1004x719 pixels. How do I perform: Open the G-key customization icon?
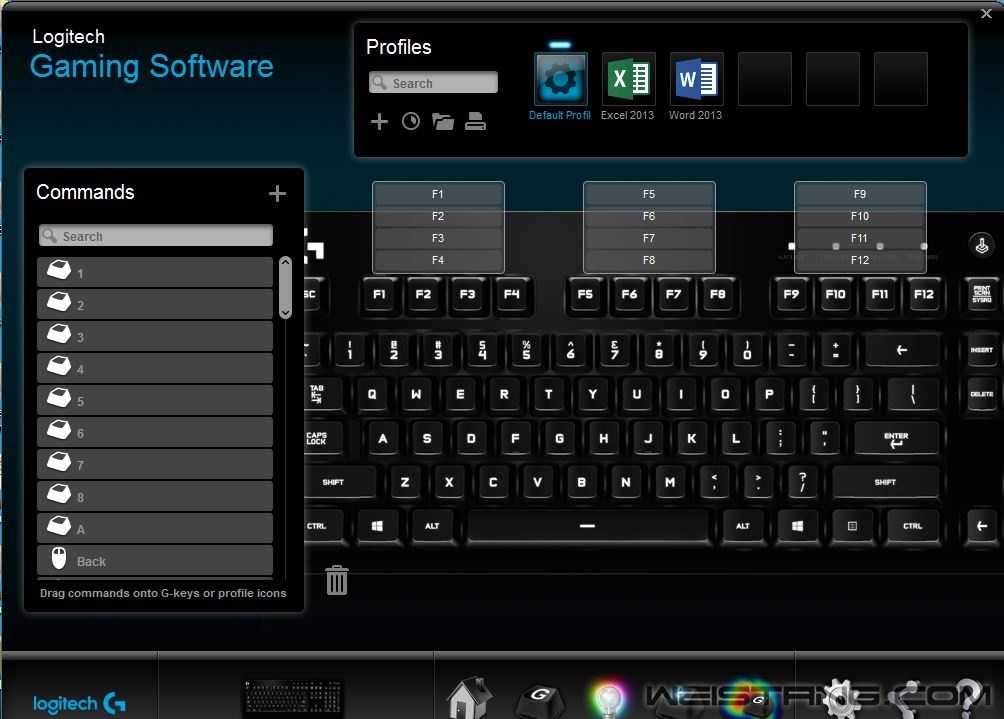pyautogui.click(x=539, y=700)
